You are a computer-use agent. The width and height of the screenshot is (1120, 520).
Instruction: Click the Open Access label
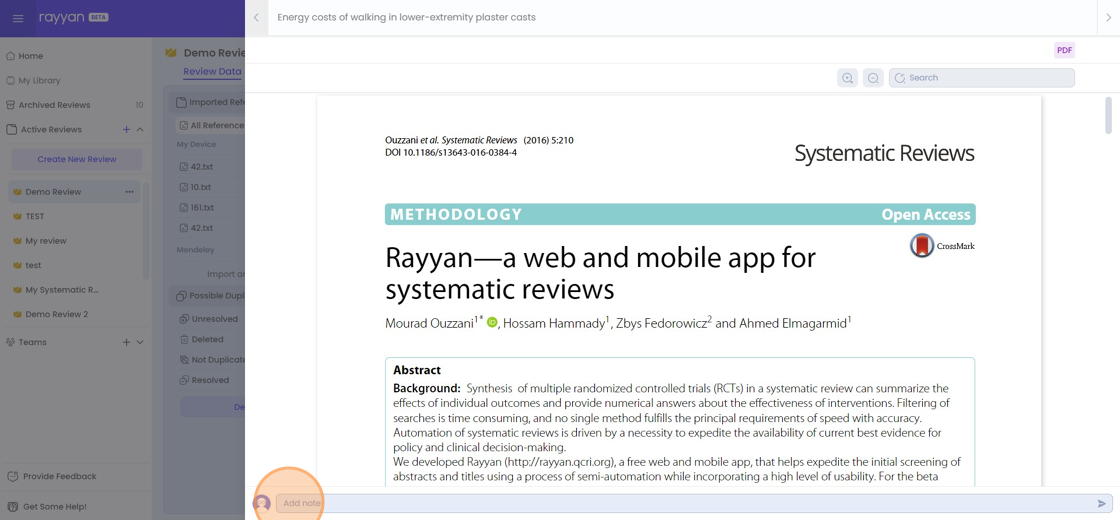926,214
